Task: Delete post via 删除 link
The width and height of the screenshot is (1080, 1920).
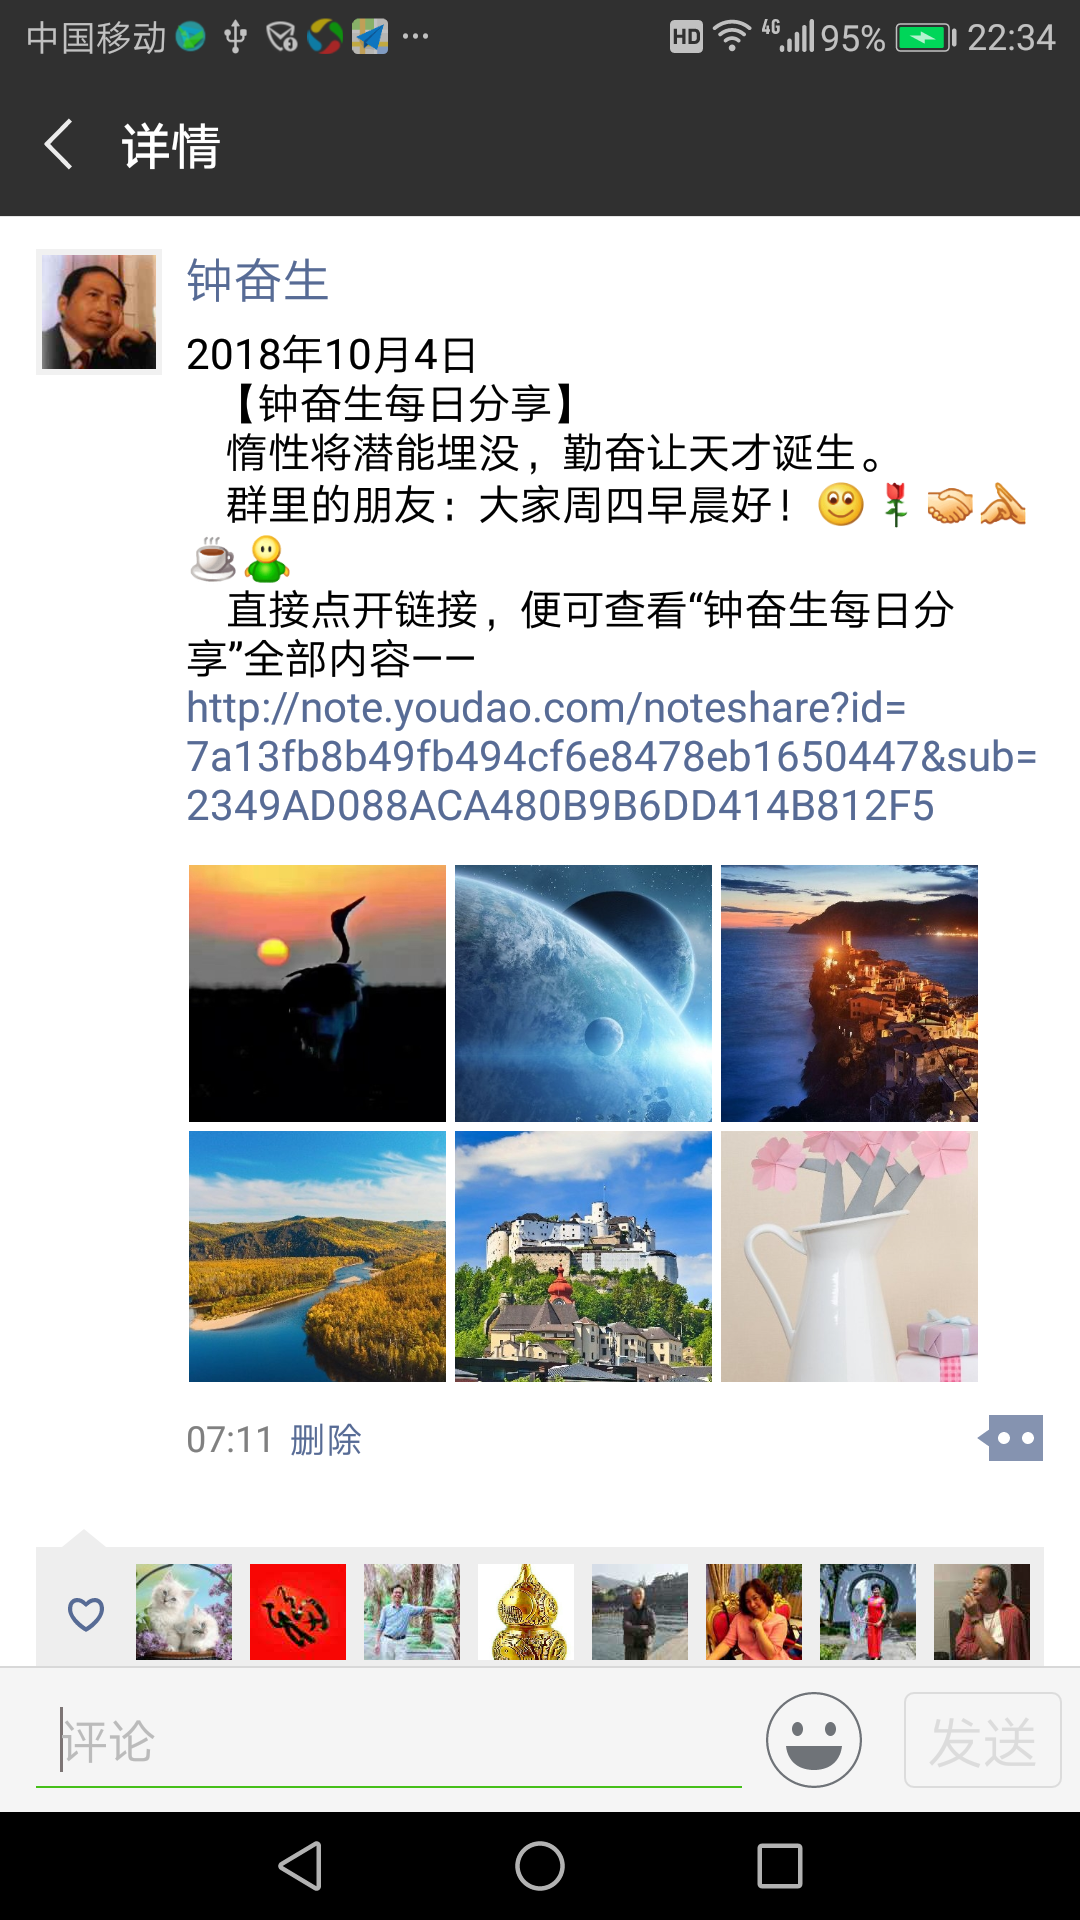Action: click(x=326, y=1440)
